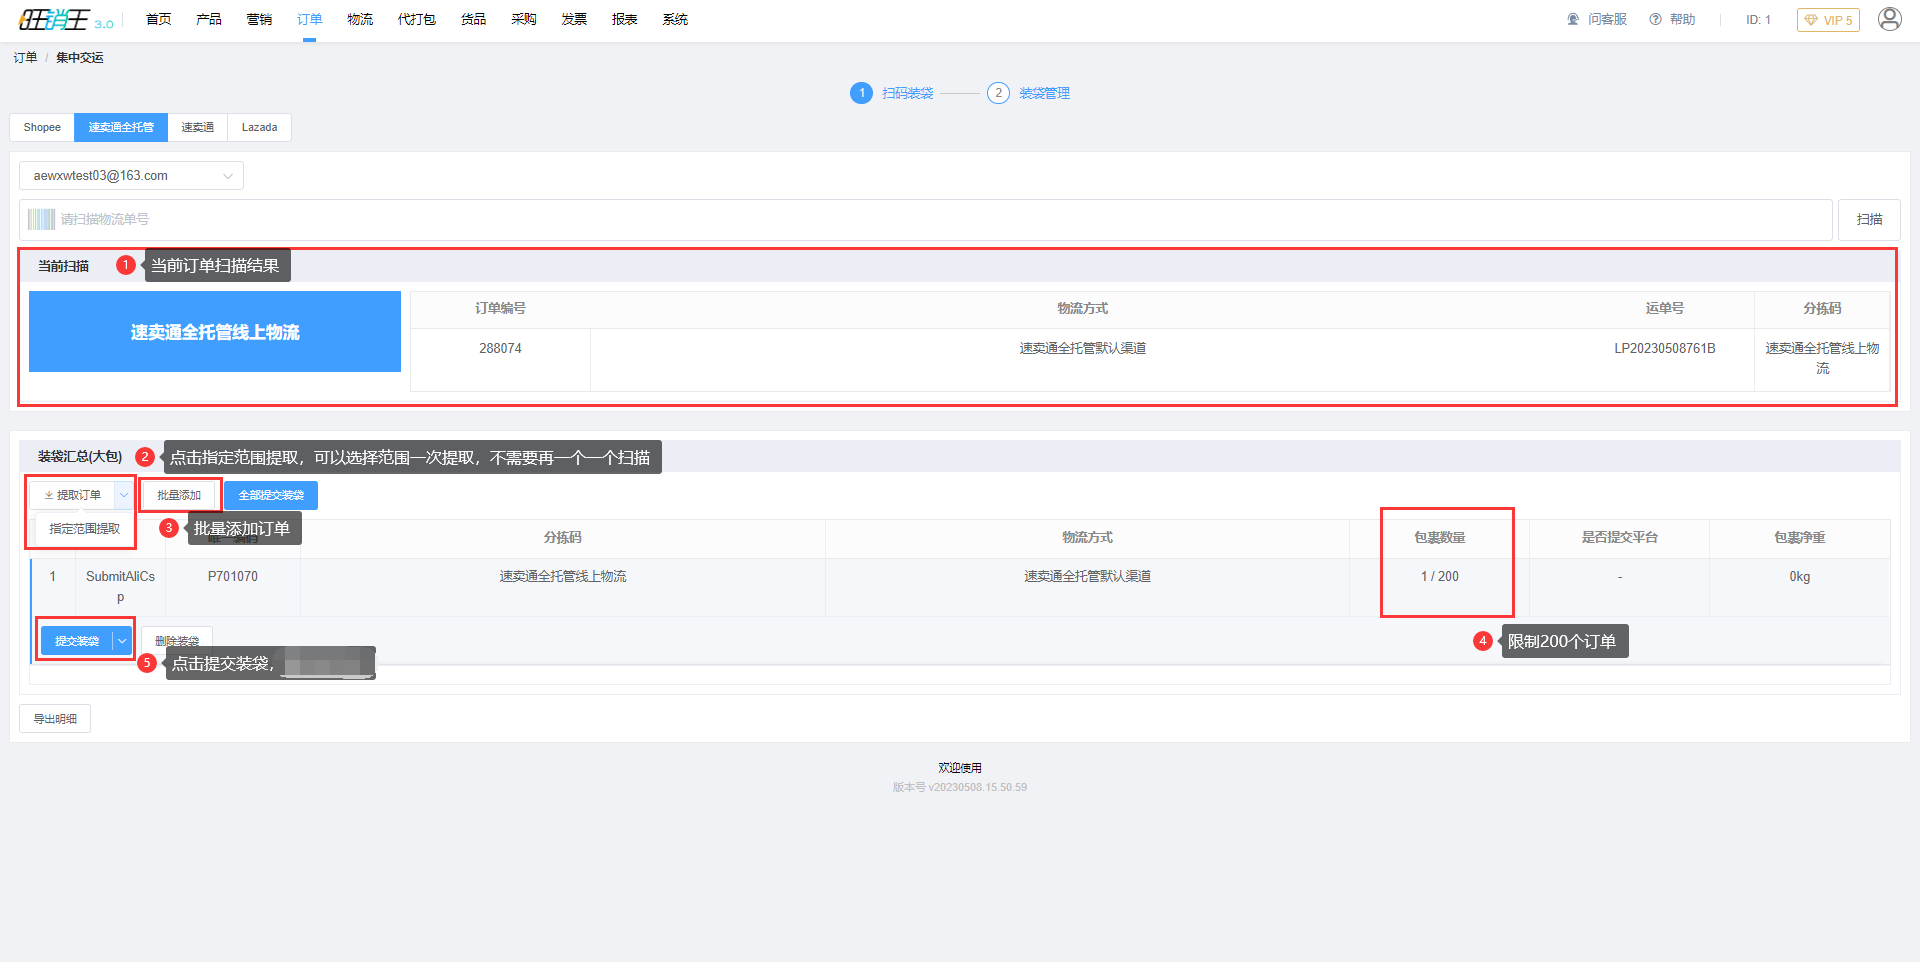Open the 系统 menu
Image resolution: width=1920 pixels, height=962 pixels.
[675, 19]
